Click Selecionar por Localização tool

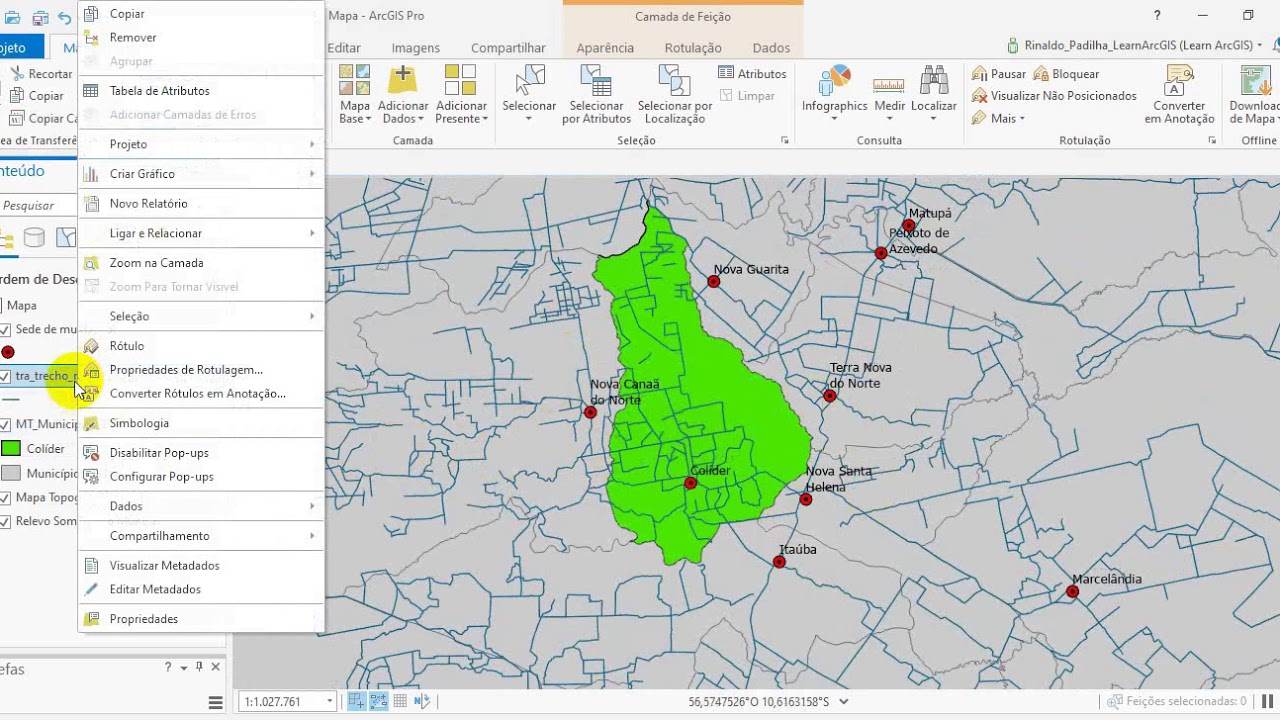click(x=675, y=94)
